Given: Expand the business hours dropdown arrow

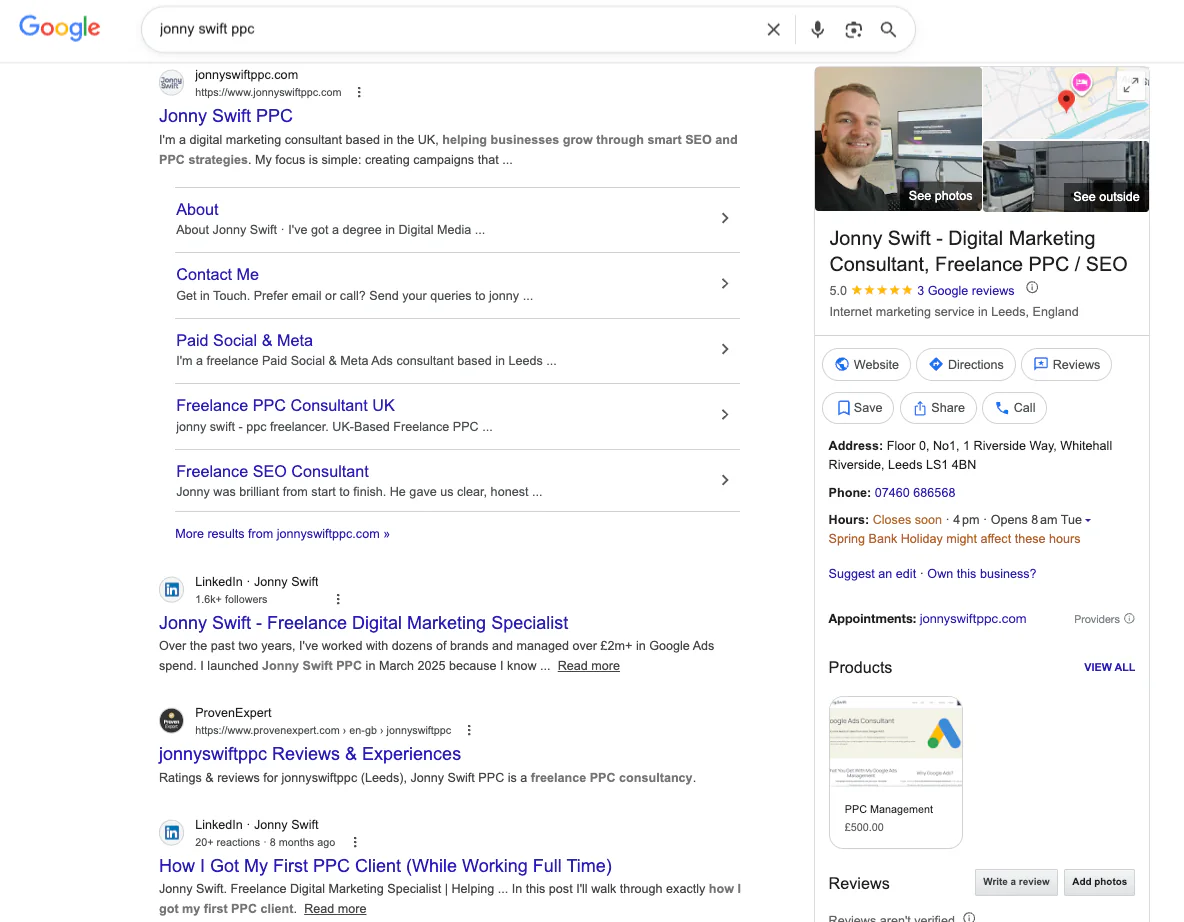Looking at the screenshot, I should (1088, 520).
